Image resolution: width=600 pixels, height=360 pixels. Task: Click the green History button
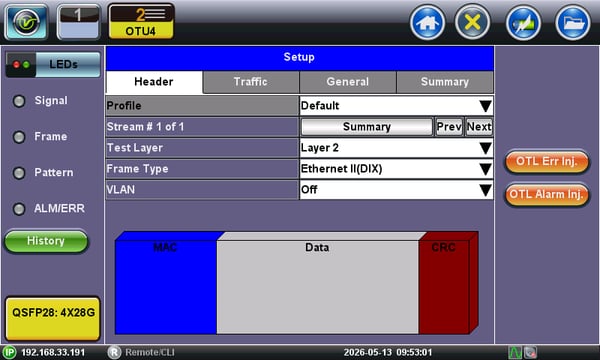[46, 241]
